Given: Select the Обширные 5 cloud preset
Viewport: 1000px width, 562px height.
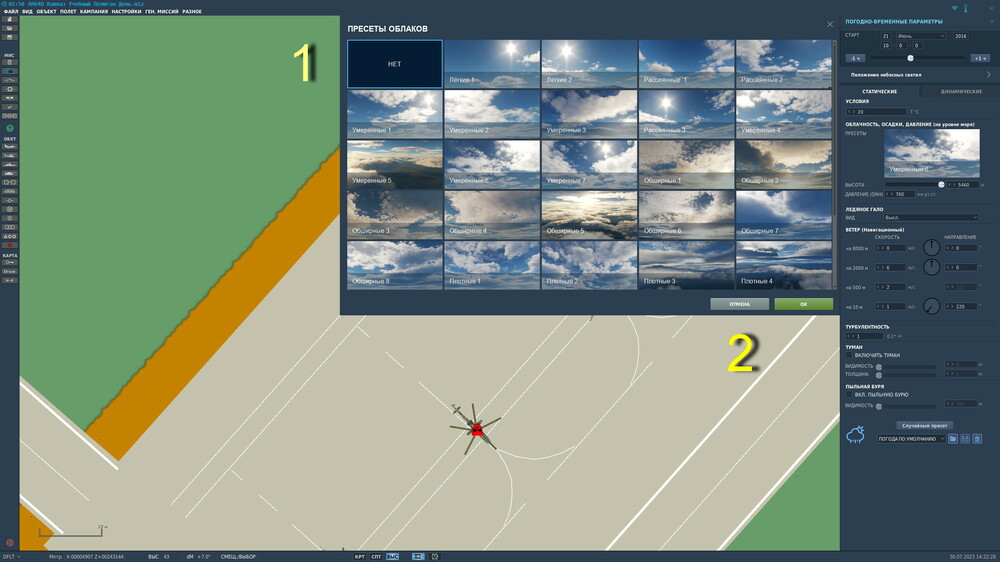Looking at the screenshot, I should tap(589, 215).
